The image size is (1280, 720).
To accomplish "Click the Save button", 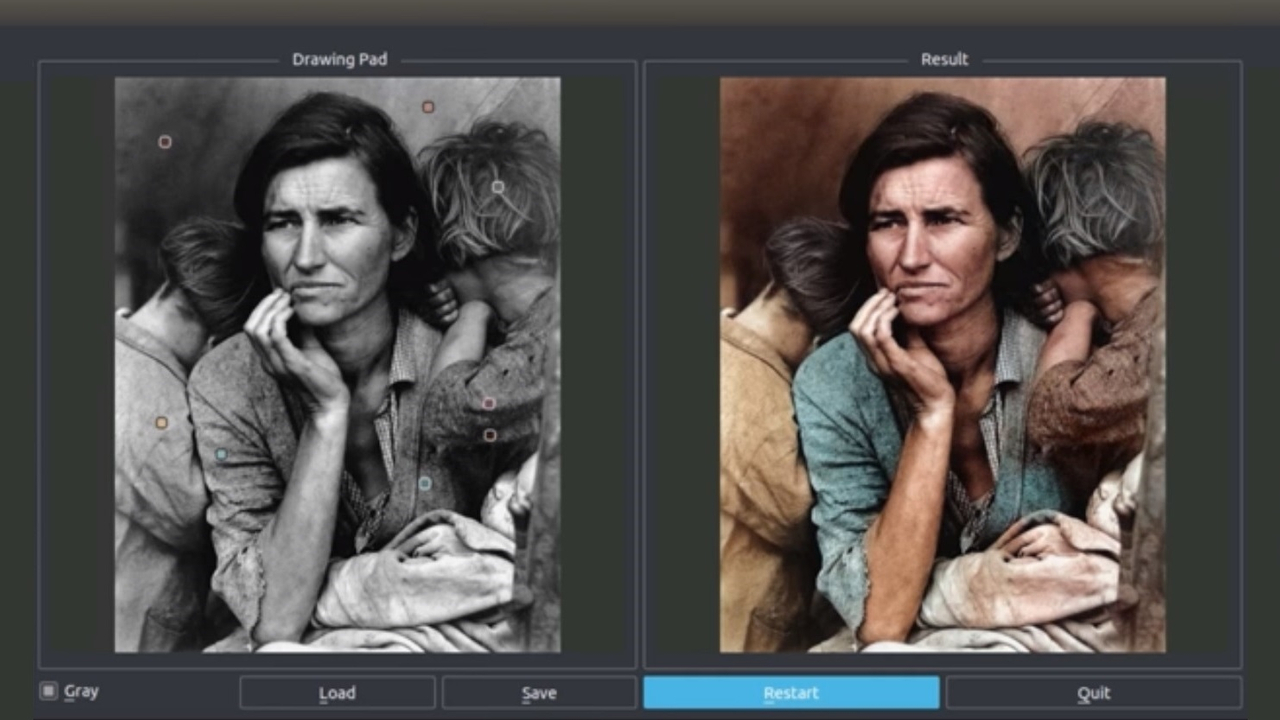I will coord(539,693).
